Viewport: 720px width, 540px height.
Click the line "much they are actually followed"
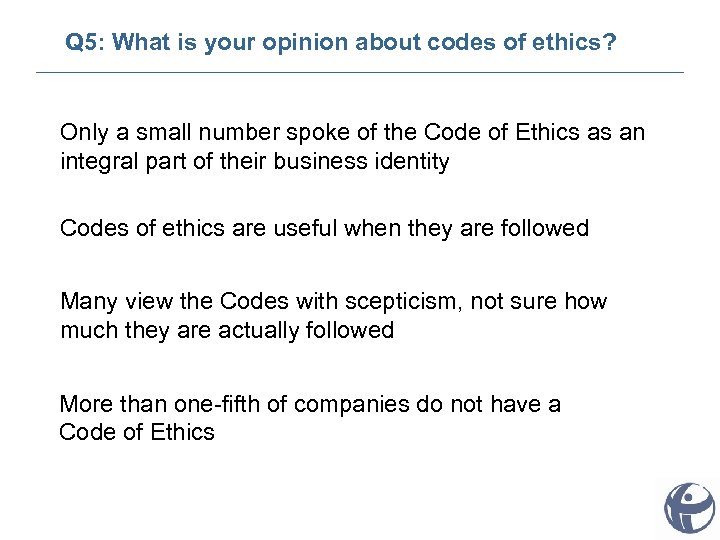pos(227,330)
